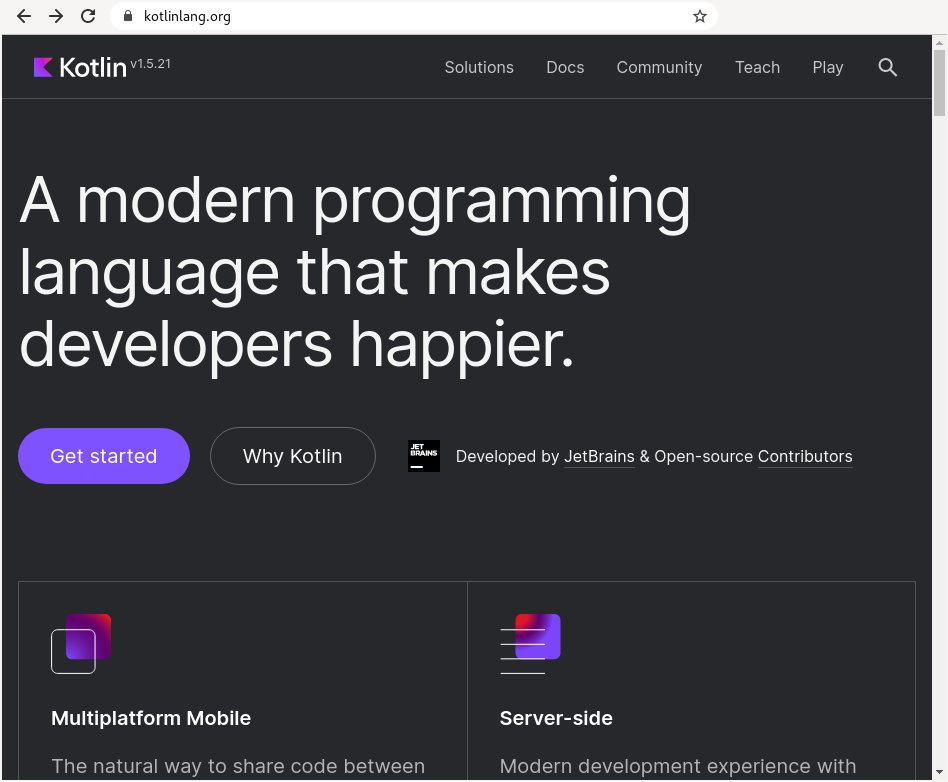Image resolution: width=948 pixels, height=782 pixels.
Task: Click the 'A modern programming language' headline
Action: 355,272
